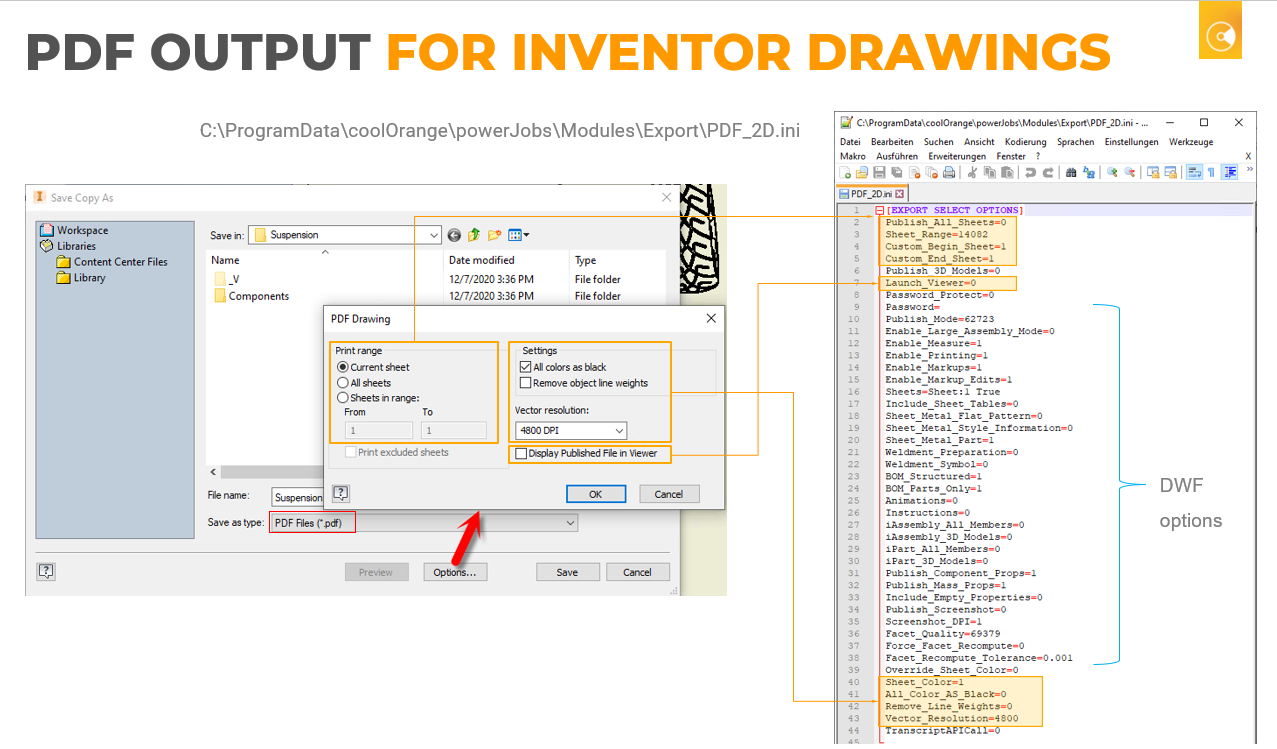The height and width of the screenshot is (749, 1277).
Task: Click help question mark in PDF Drawing dialog
Action: (x=341, y=493)
